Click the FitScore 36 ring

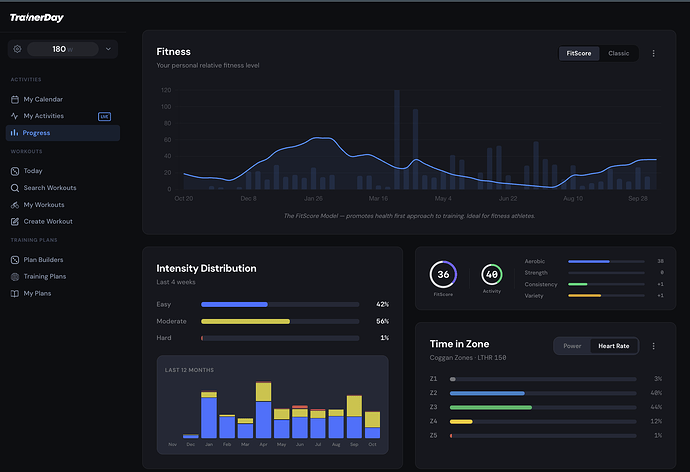[443, 274]
